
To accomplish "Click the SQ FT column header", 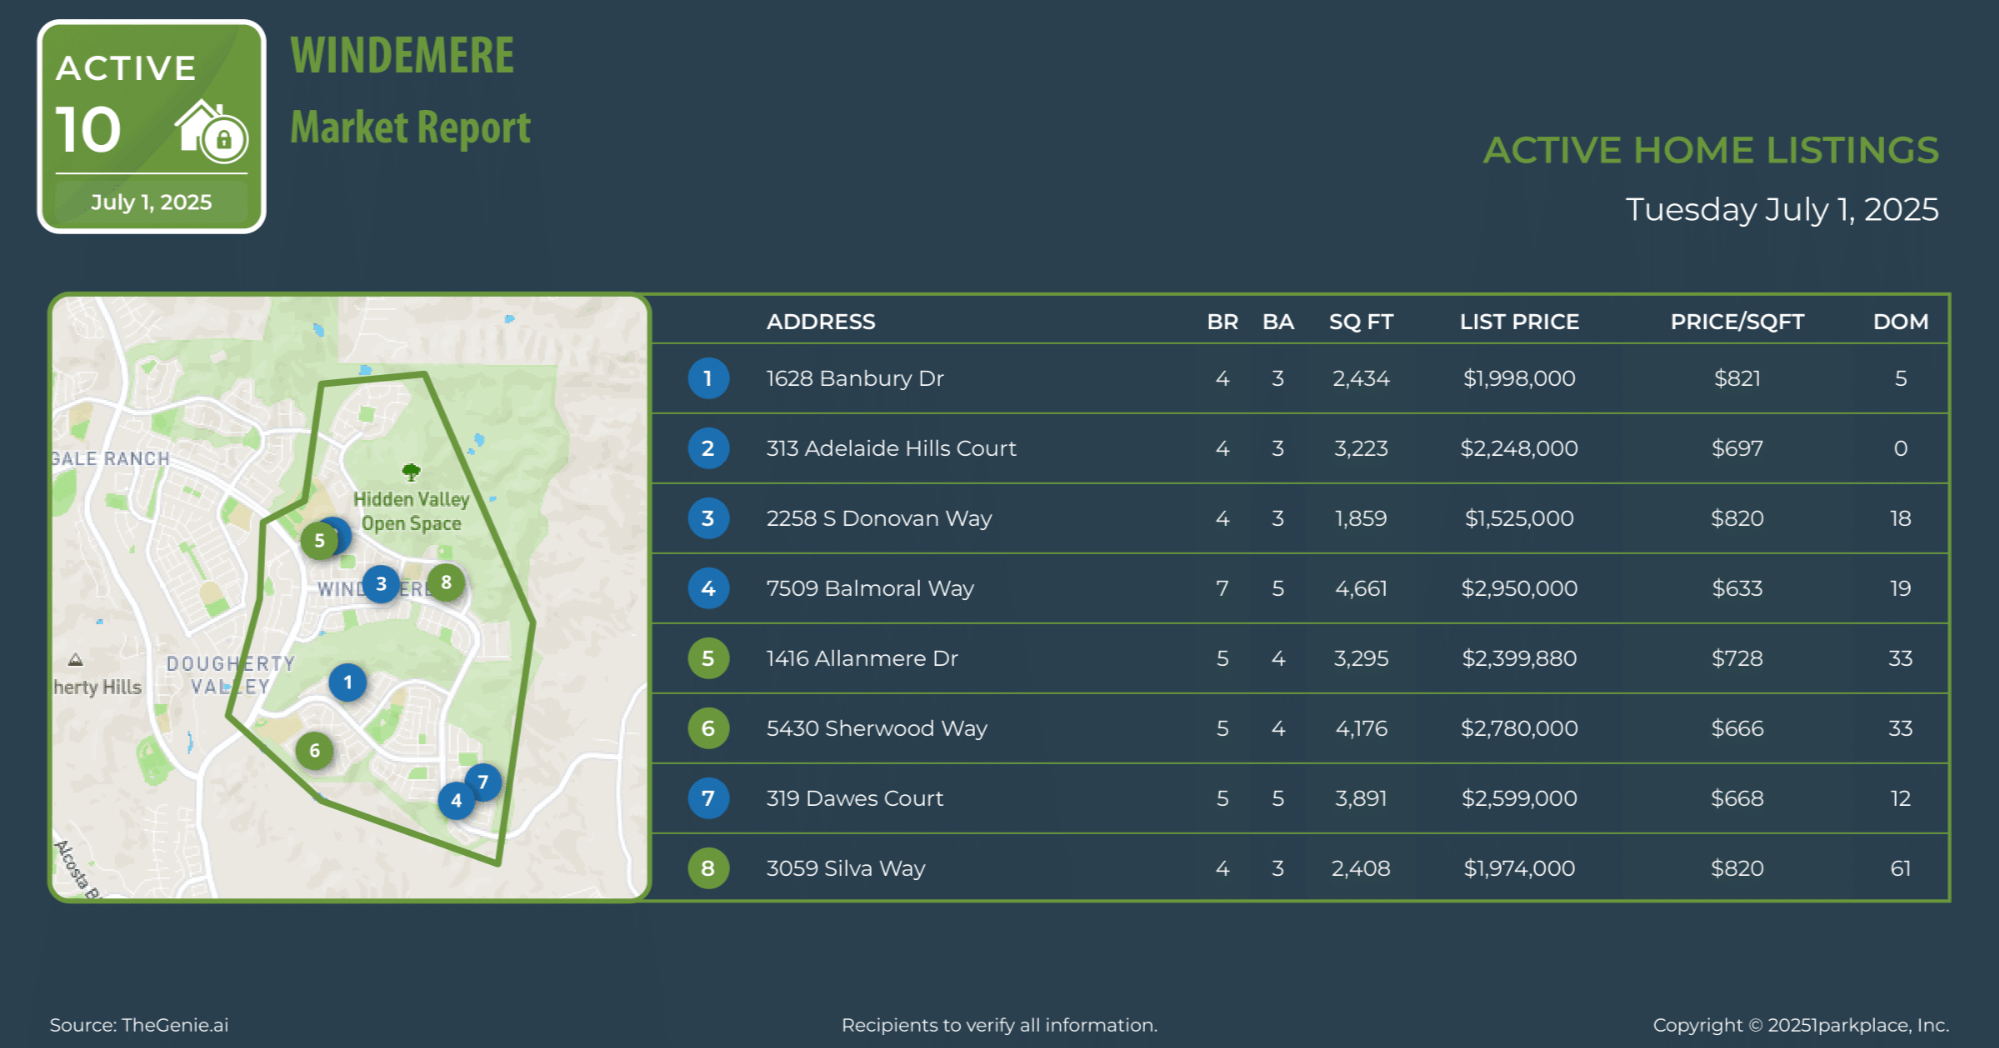I will pyautogui.click(x=1361, y=322).
